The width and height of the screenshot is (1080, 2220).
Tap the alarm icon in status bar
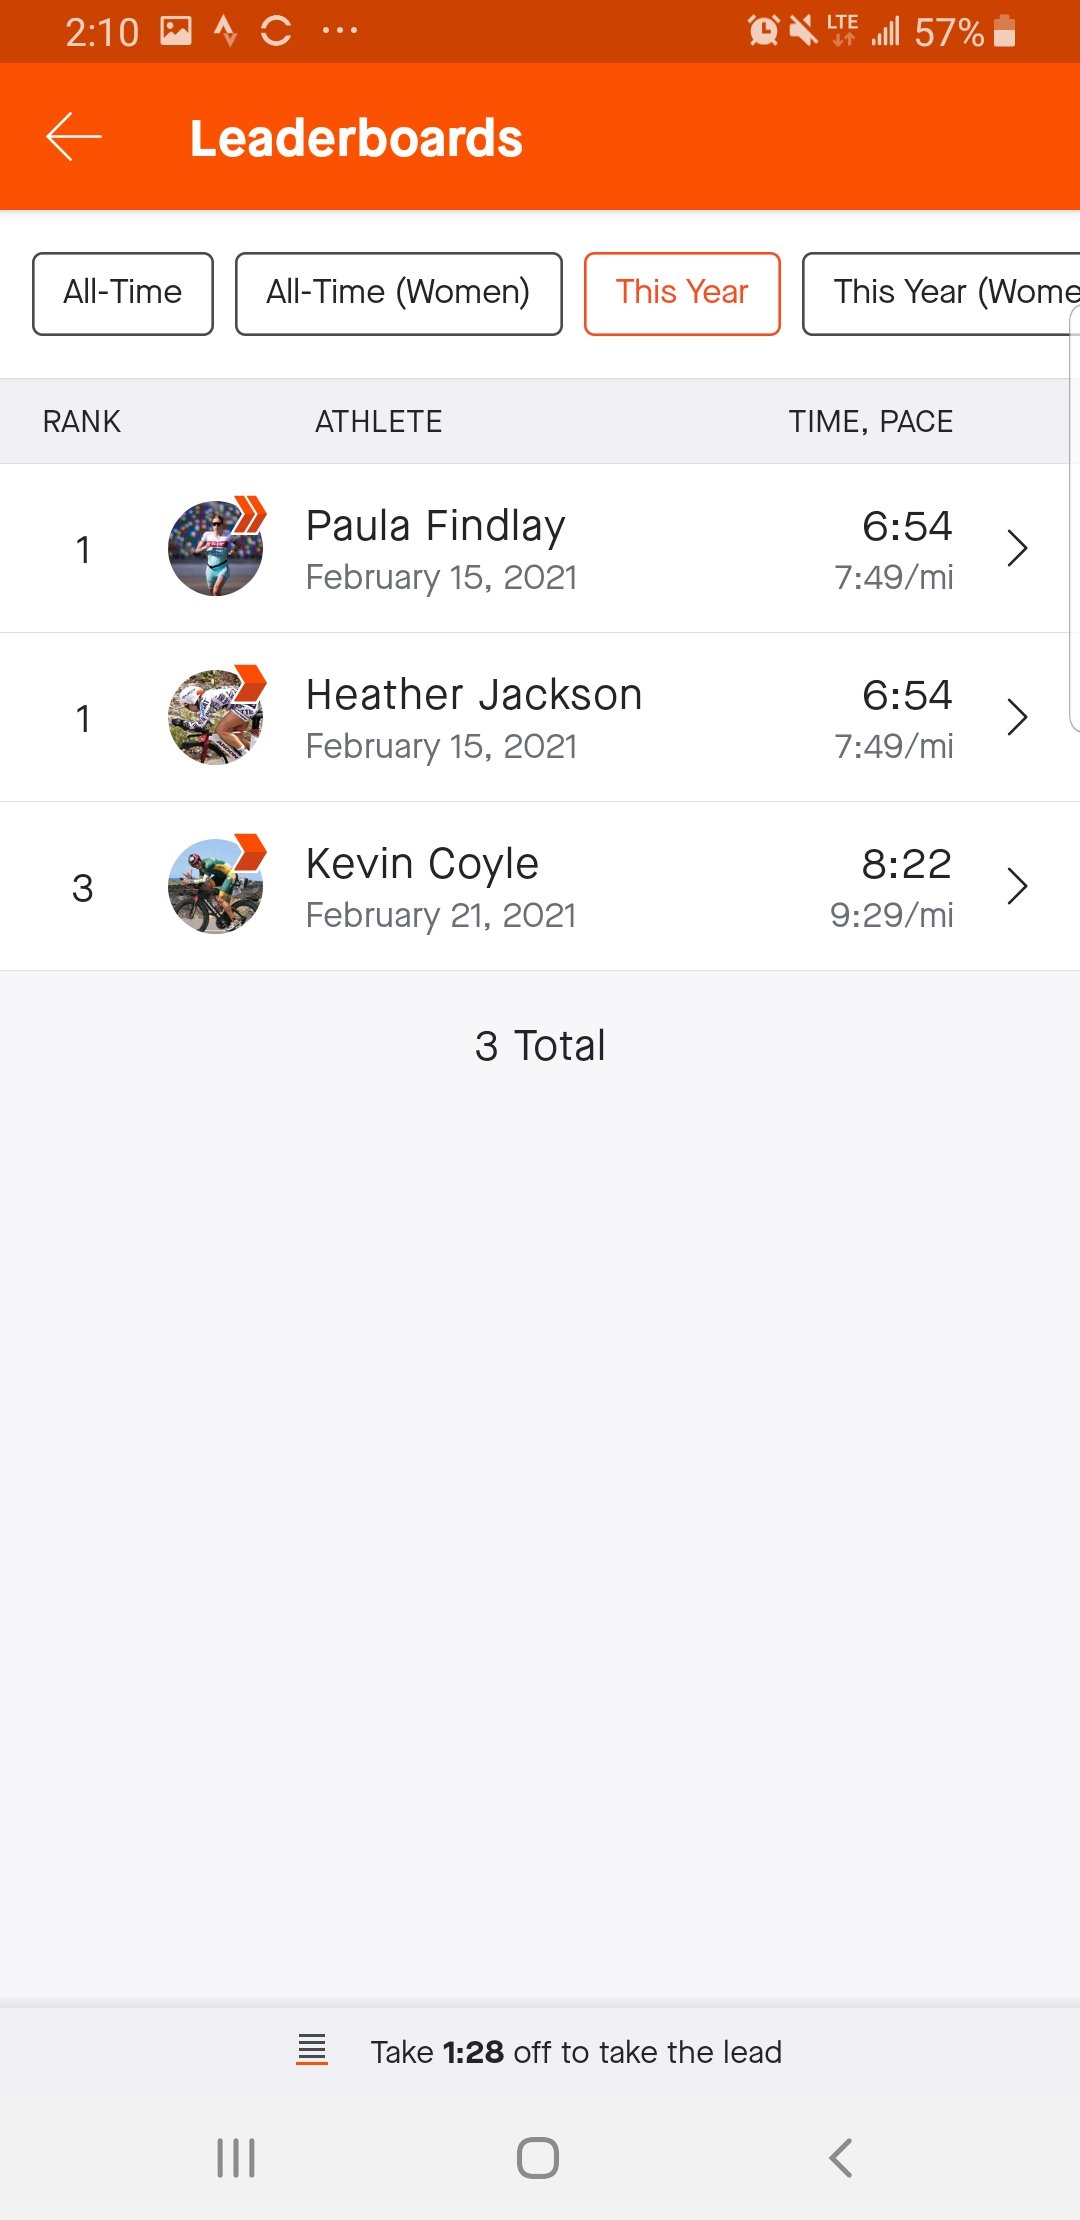pyautogui.click(x=763, y=31)
